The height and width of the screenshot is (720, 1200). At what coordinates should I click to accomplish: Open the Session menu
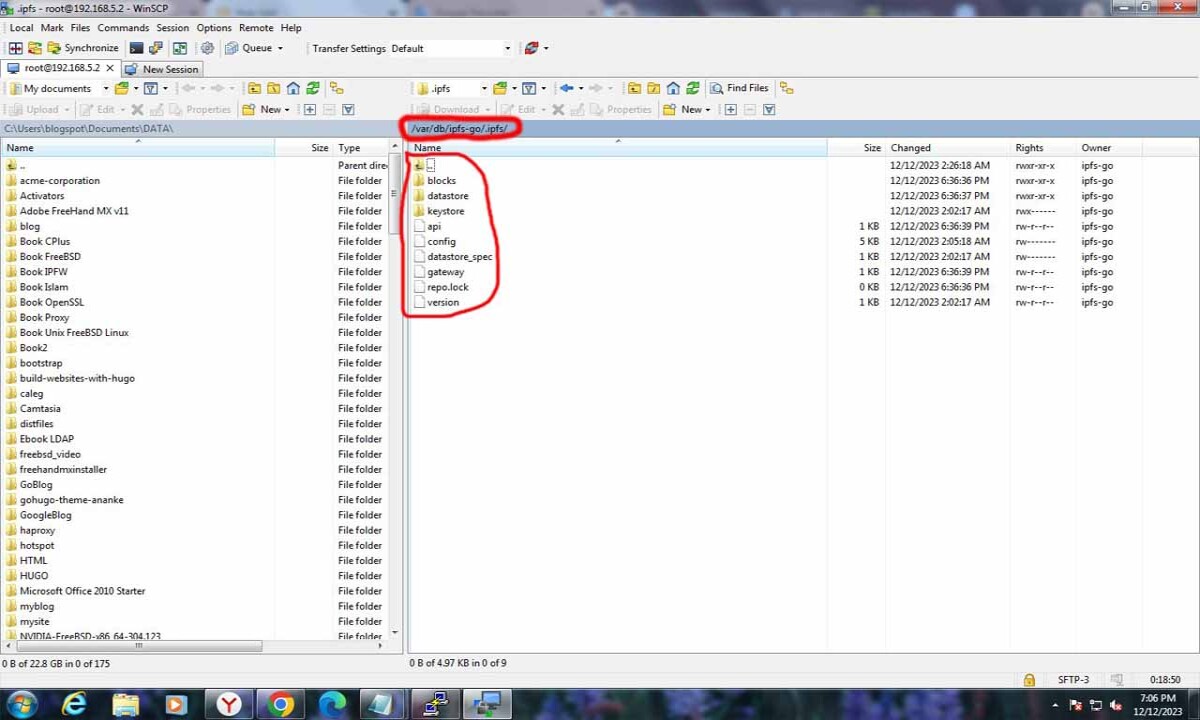[x=172, y=28]
